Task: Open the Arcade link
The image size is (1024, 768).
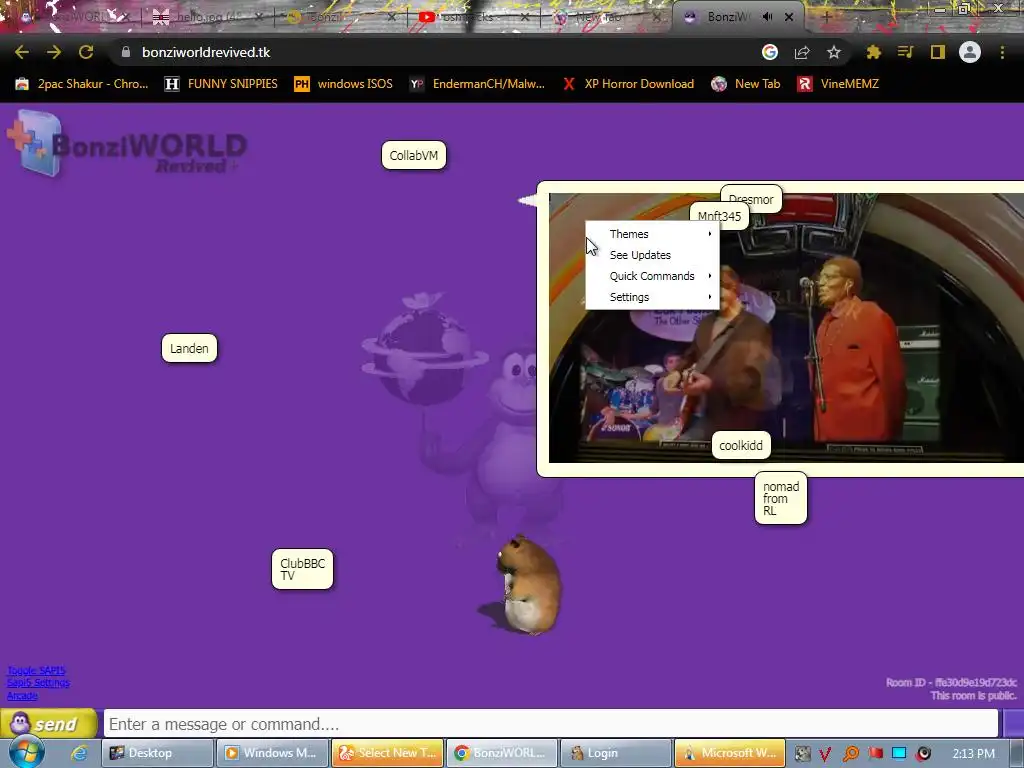Action: (x=22, y=696)
